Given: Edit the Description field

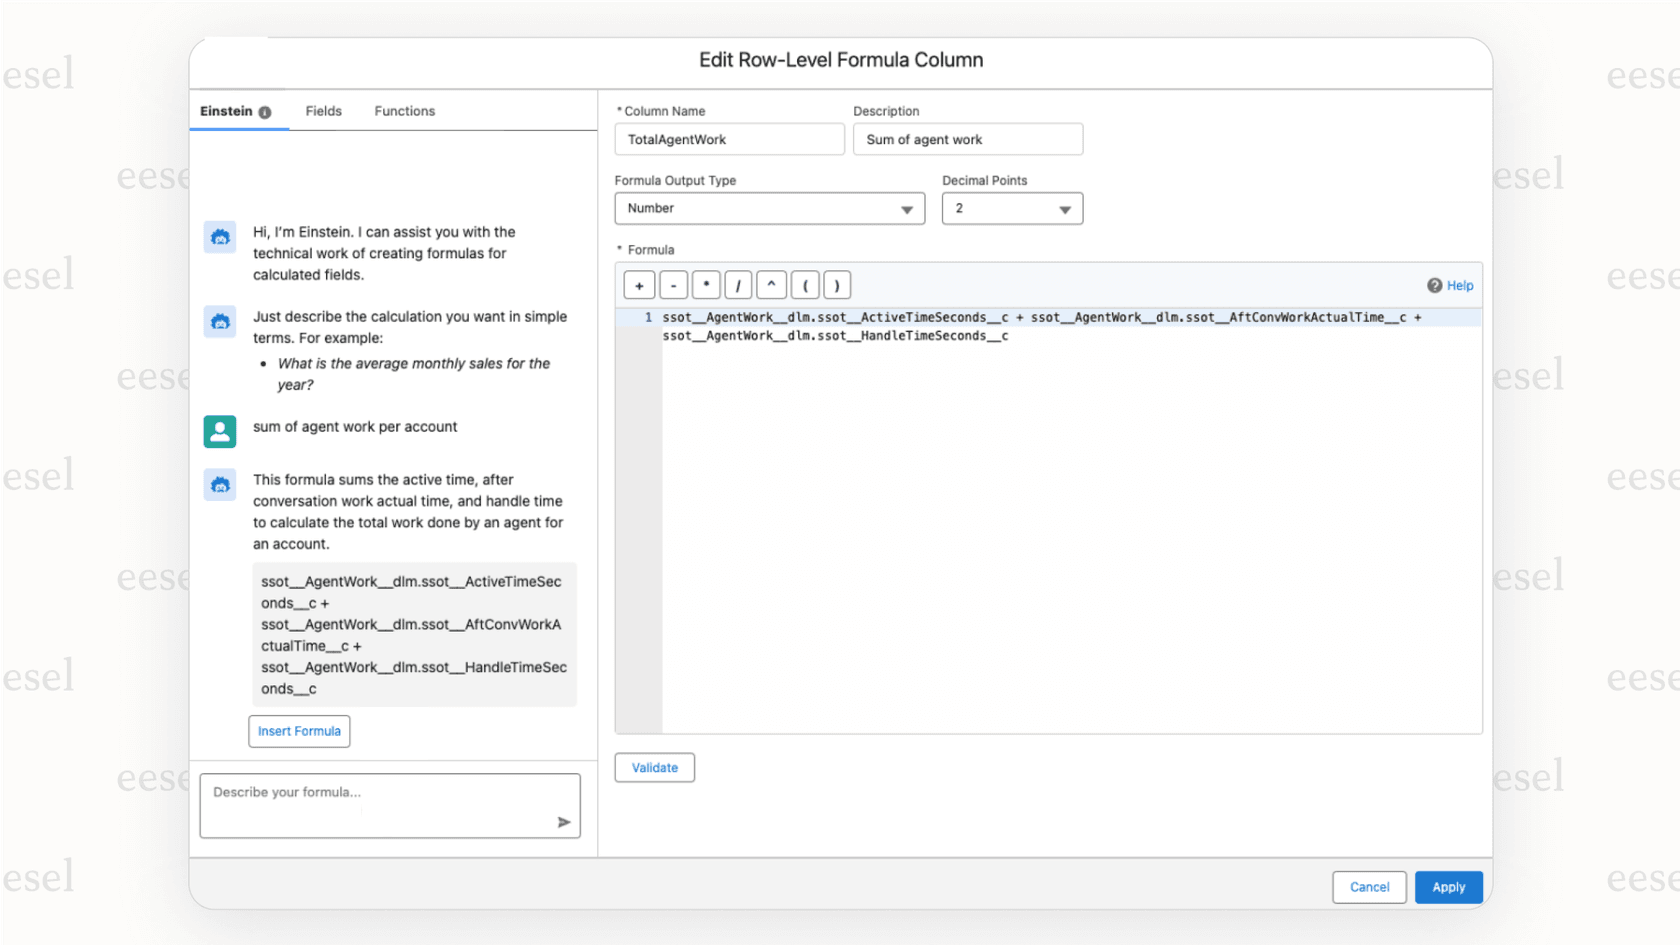Looking at the screenshot, I should (968, 139).
